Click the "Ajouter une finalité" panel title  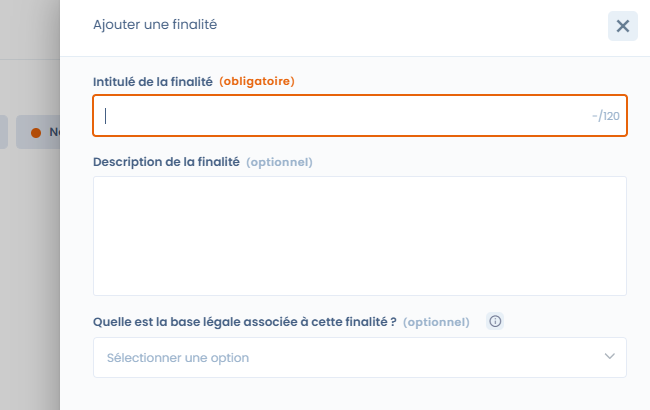[x=154, y=25]
